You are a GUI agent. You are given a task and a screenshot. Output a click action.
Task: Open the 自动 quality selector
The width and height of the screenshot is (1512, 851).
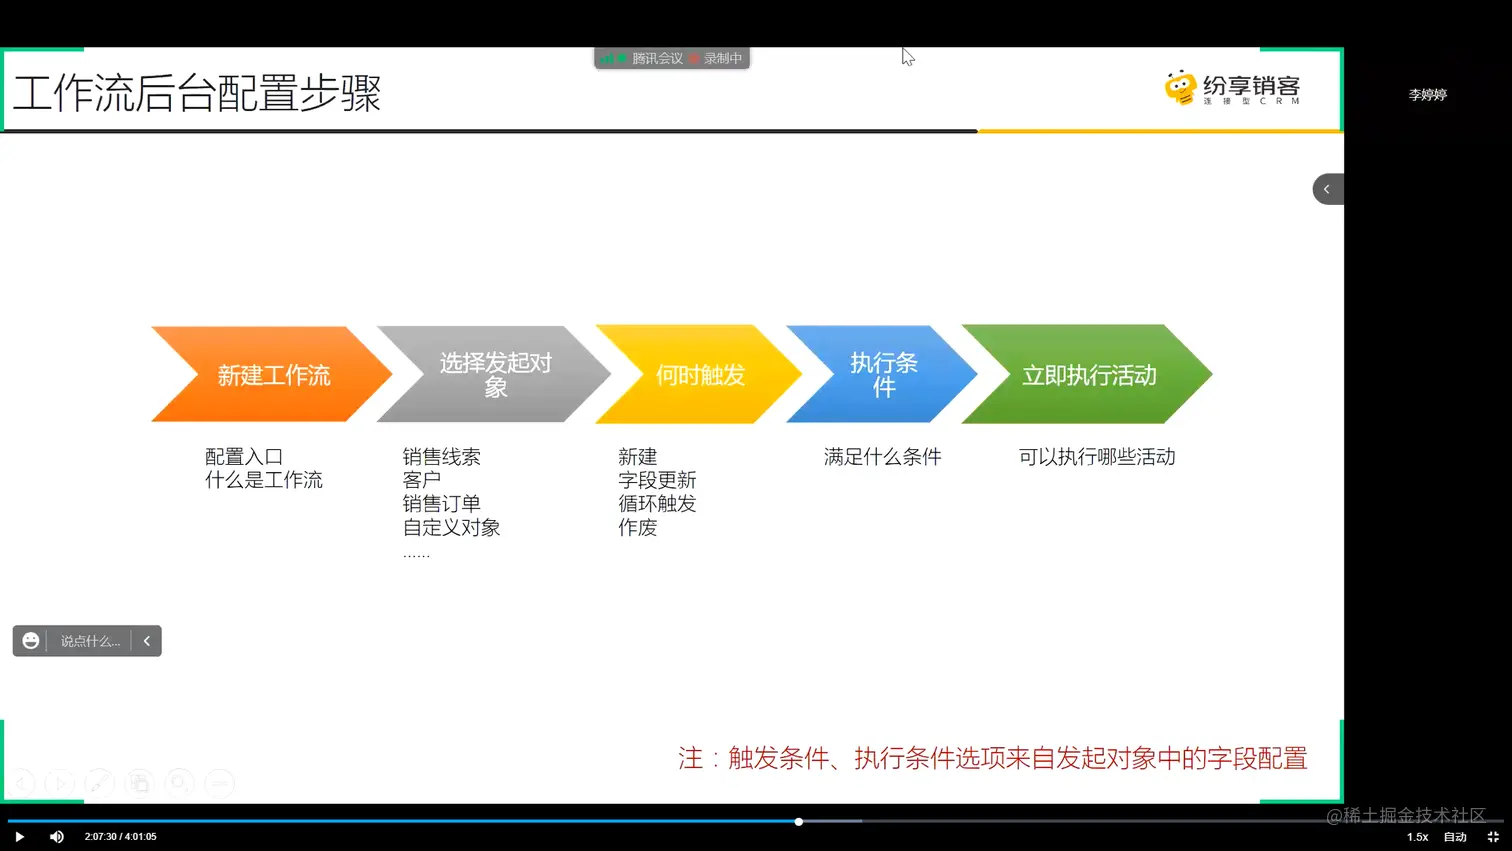coord(1455,837)
